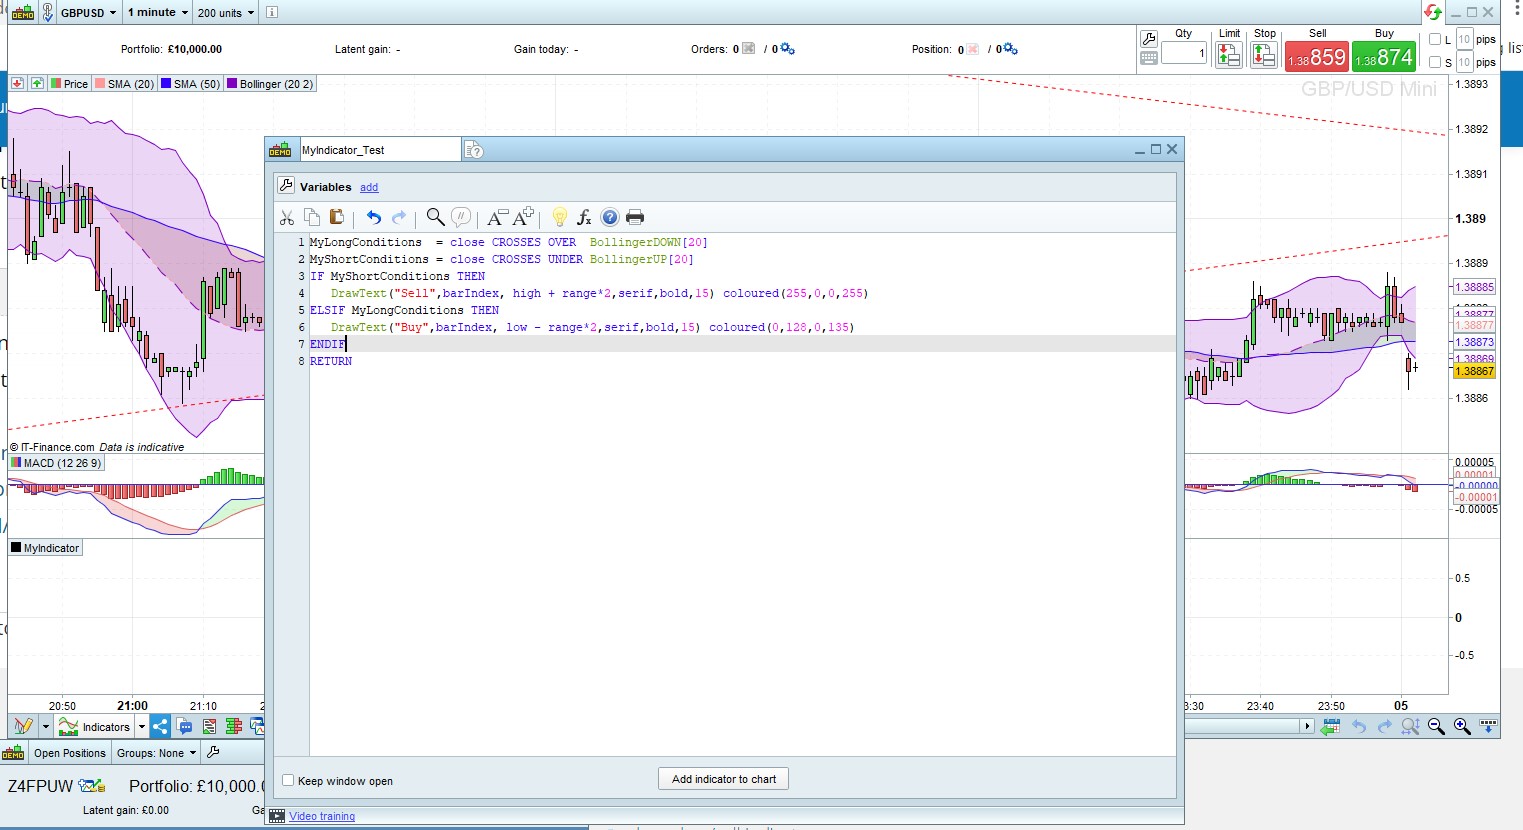Click the Qty quantity input field
Image resolution: width=1523 pixels, height=830 pixels.
(1184, 53)
